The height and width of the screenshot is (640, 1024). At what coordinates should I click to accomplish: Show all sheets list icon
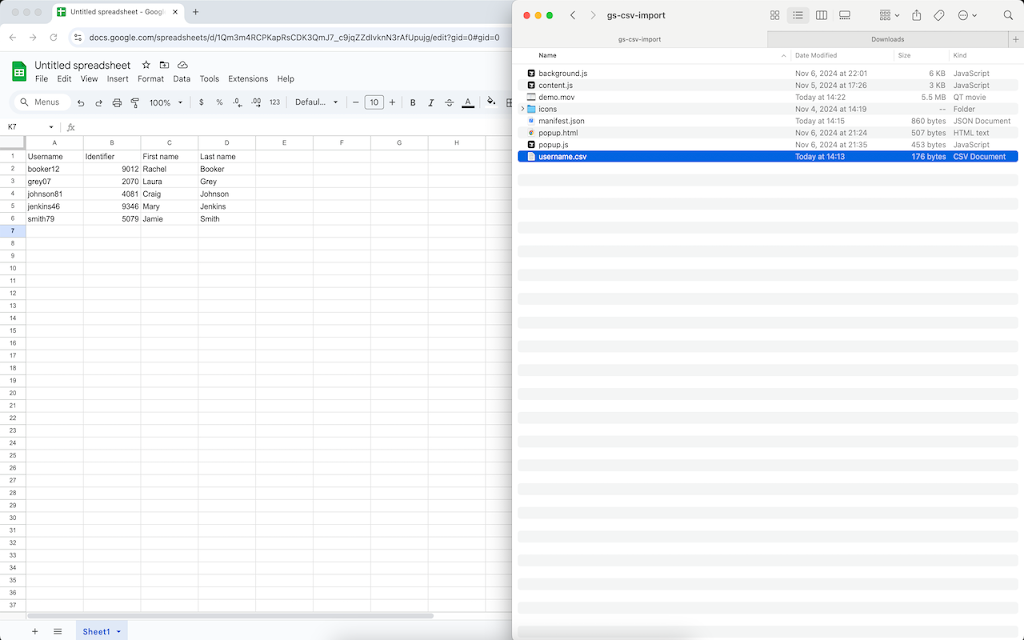tap(57, 632)
